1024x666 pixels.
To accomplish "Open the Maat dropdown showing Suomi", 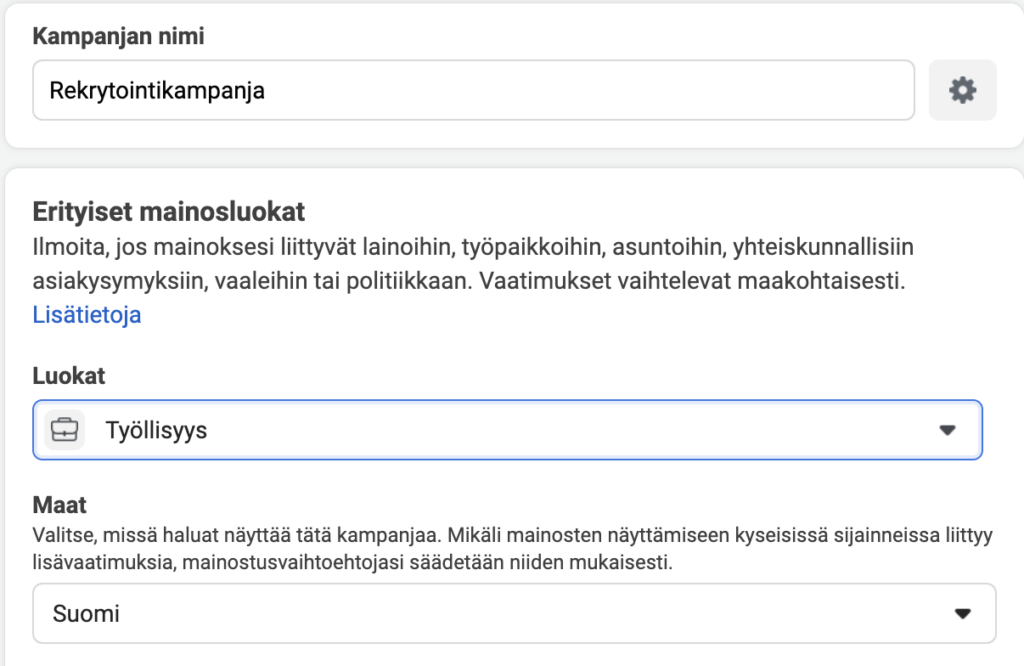I will coord(515,613).
